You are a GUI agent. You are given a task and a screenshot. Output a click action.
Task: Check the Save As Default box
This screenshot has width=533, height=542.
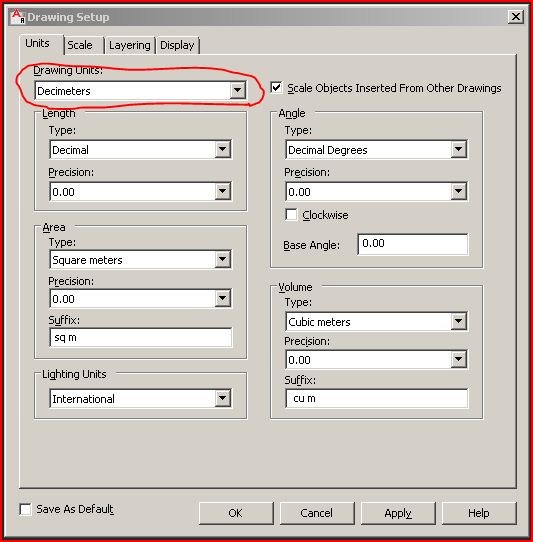pos(26,509)
